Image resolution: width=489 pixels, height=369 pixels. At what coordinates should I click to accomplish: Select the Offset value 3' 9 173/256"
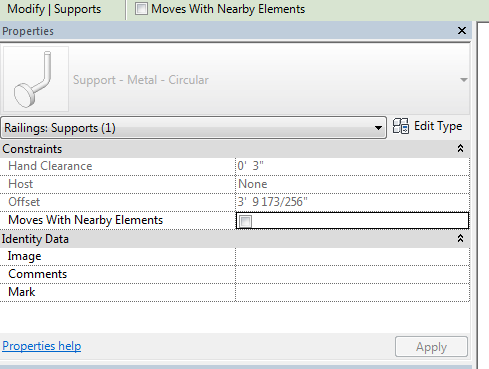point(272,202)
